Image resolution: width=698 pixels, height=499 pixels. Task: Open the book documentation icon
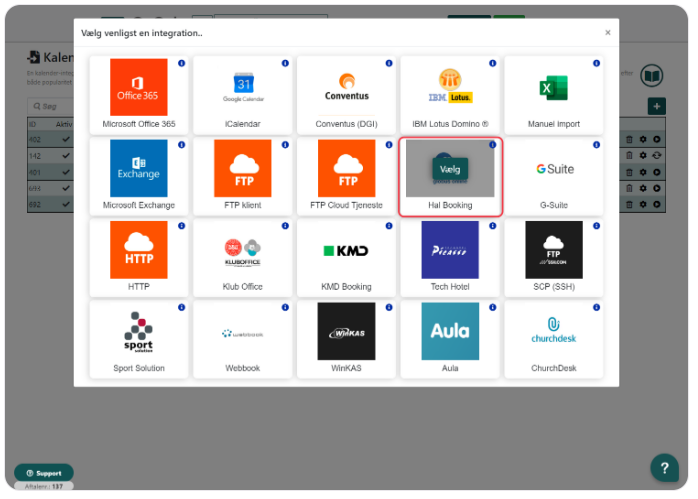click(652, 76)
